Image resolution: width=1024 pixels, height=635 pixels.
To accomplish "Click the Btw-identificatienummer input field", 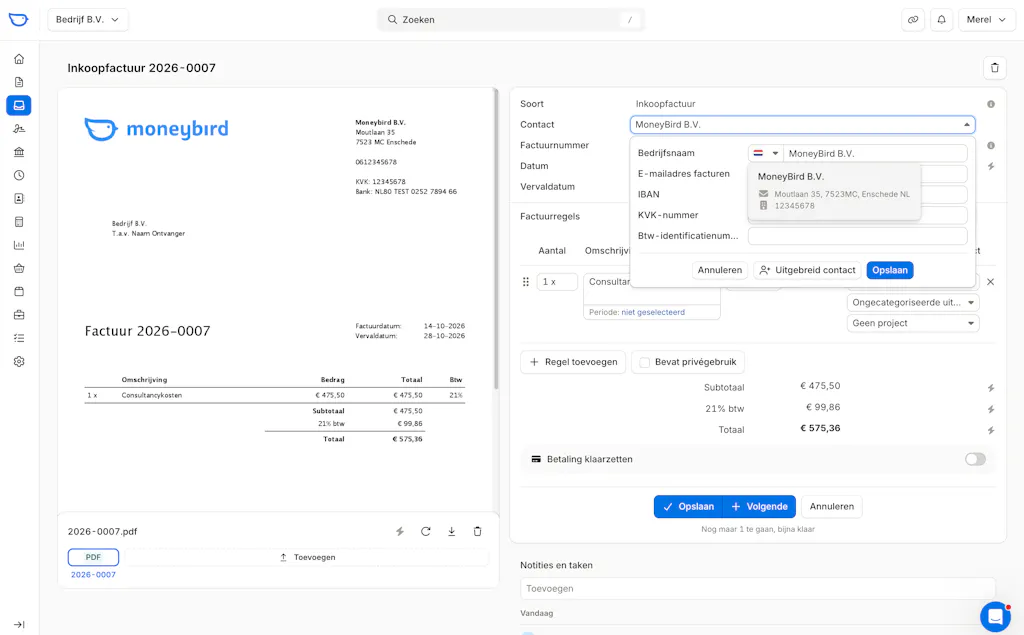I will [x=857, y=236].
